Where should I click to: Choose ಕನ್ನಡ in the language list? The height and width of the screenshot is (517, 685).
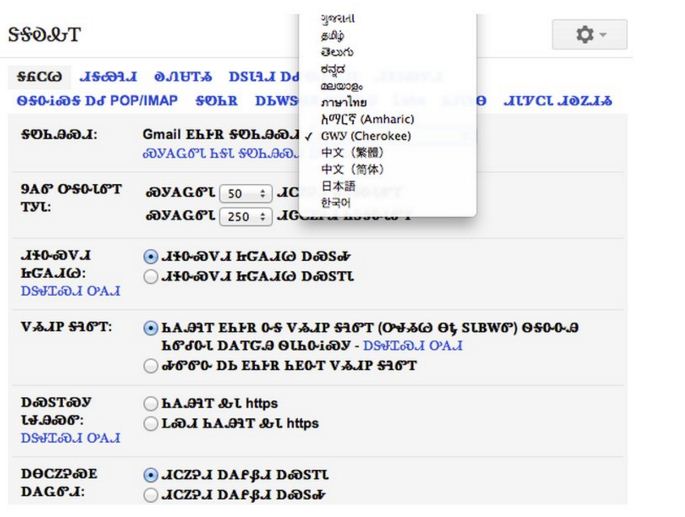point(333,69)
